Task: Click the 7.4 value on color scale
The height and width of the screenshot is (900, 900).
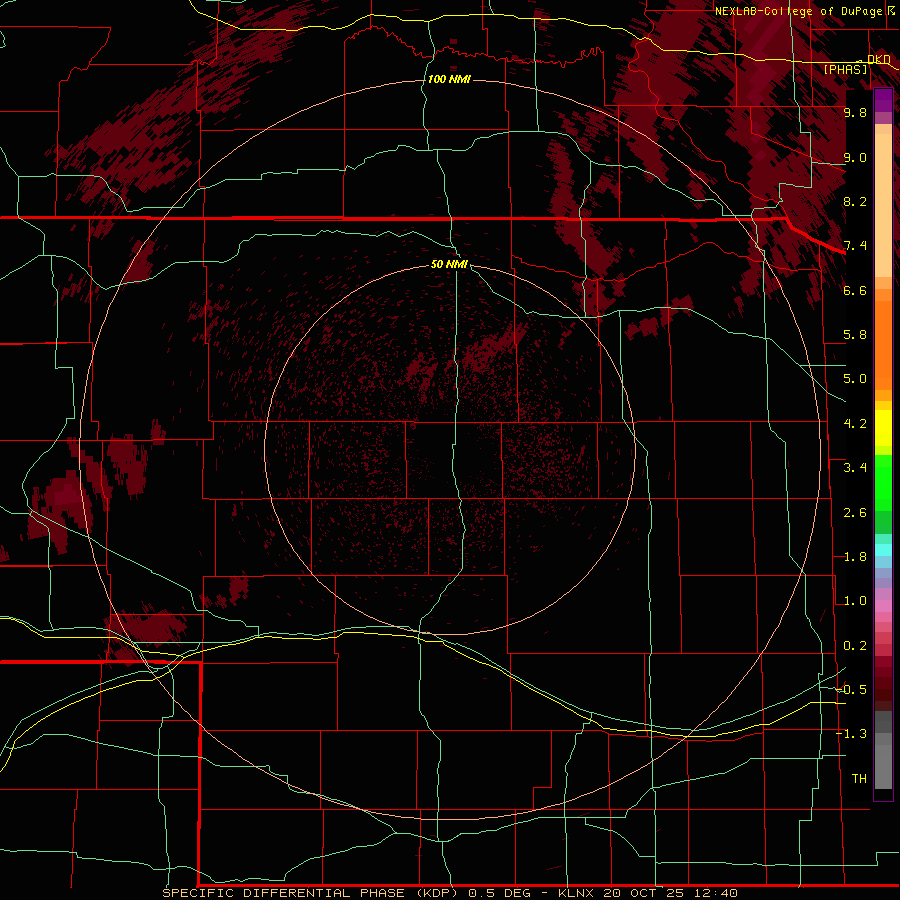Action: click(x=855, y=246)
